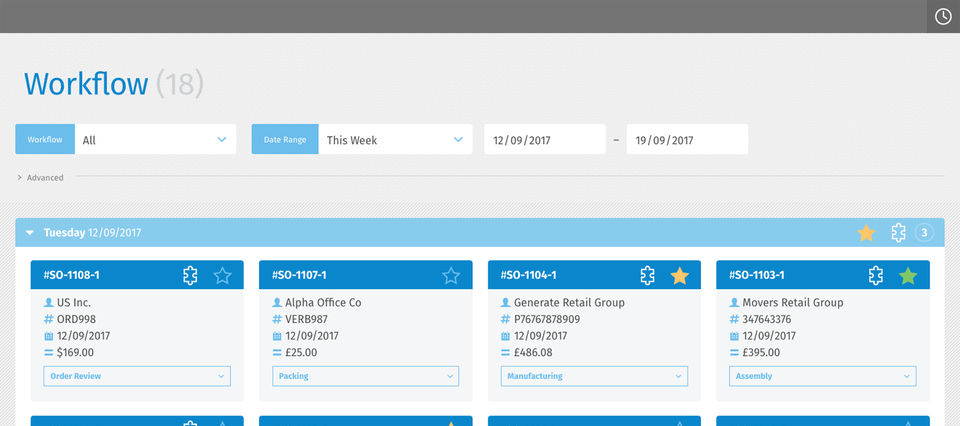Open Packing stage dropdown
Screen dimensions: 960x426
tap(366, 376)
